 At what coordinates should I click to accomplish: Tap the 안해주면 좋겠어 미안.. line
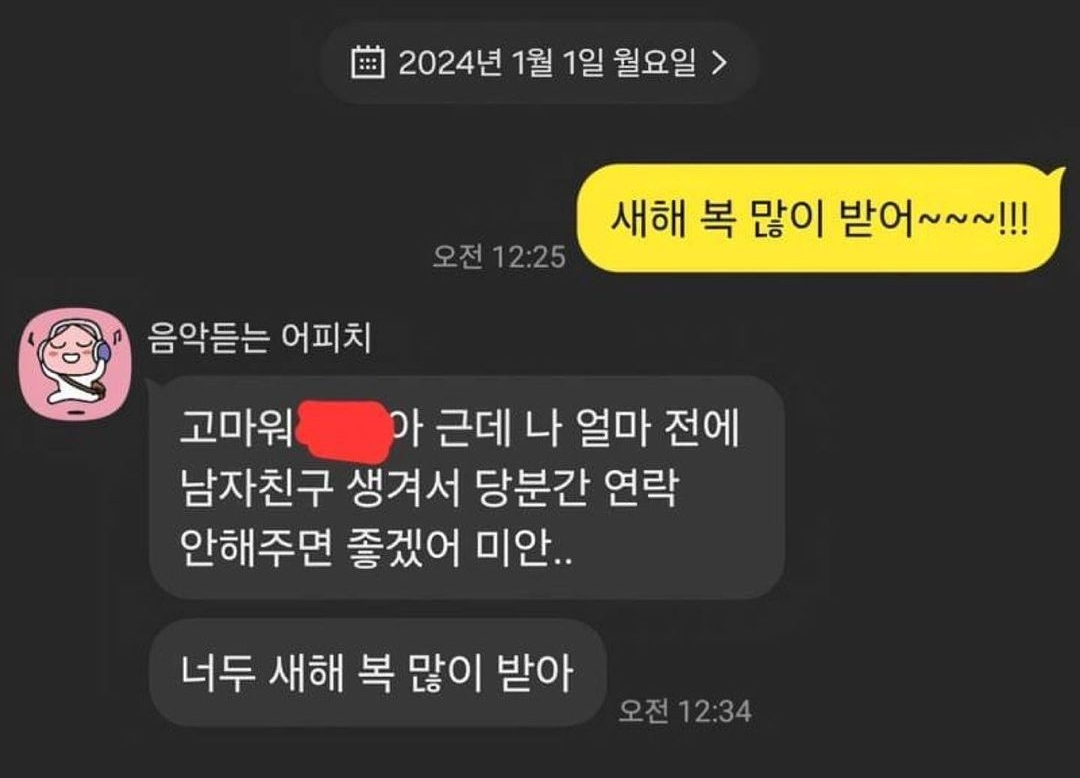(375, 548)
